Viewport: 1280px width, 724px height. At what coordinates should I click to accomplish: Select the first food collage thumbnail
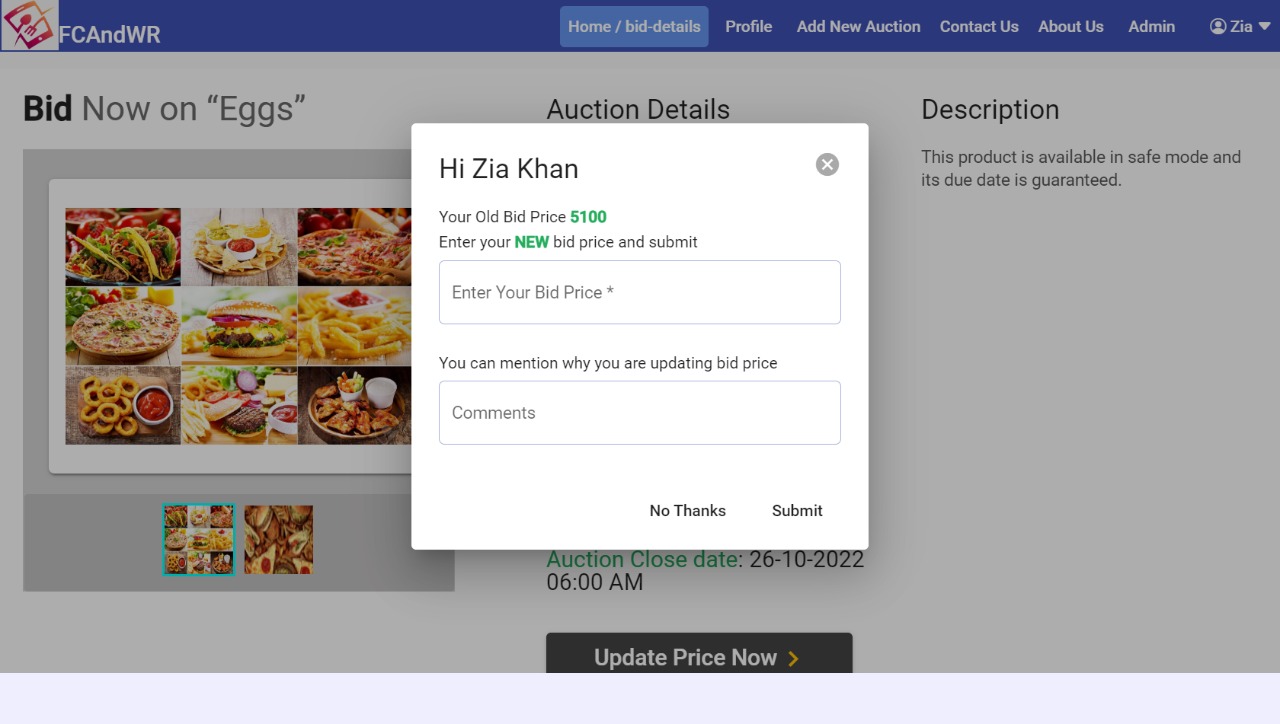click(198, 540)
